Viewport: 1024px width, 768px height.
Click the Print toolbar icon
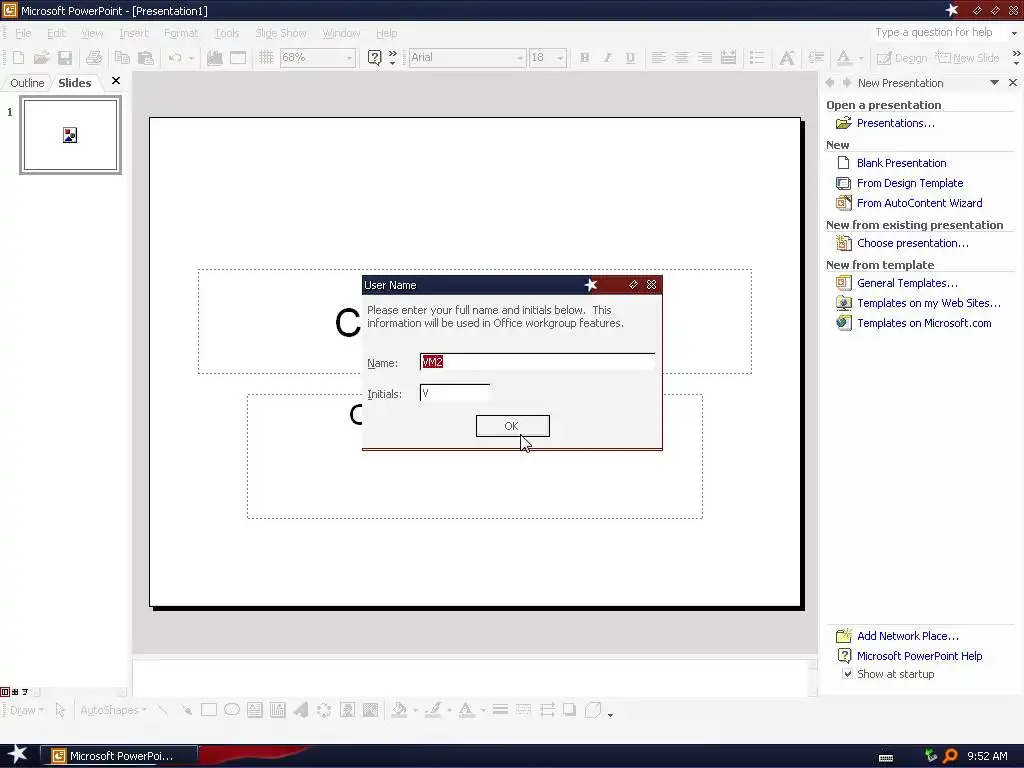click(x=94, y=57)
